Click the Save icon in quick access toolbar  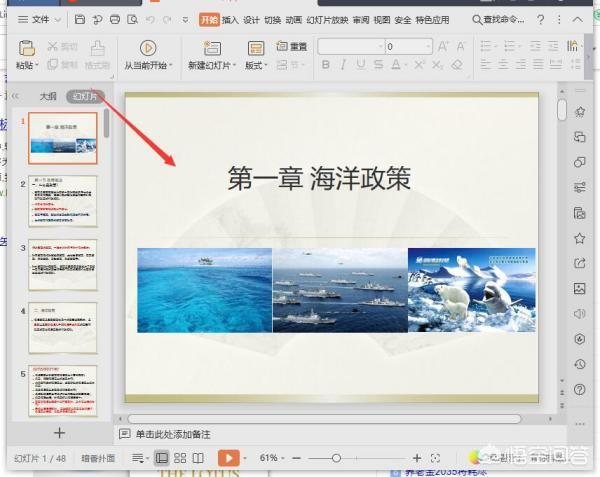click(x=79, y=19)
